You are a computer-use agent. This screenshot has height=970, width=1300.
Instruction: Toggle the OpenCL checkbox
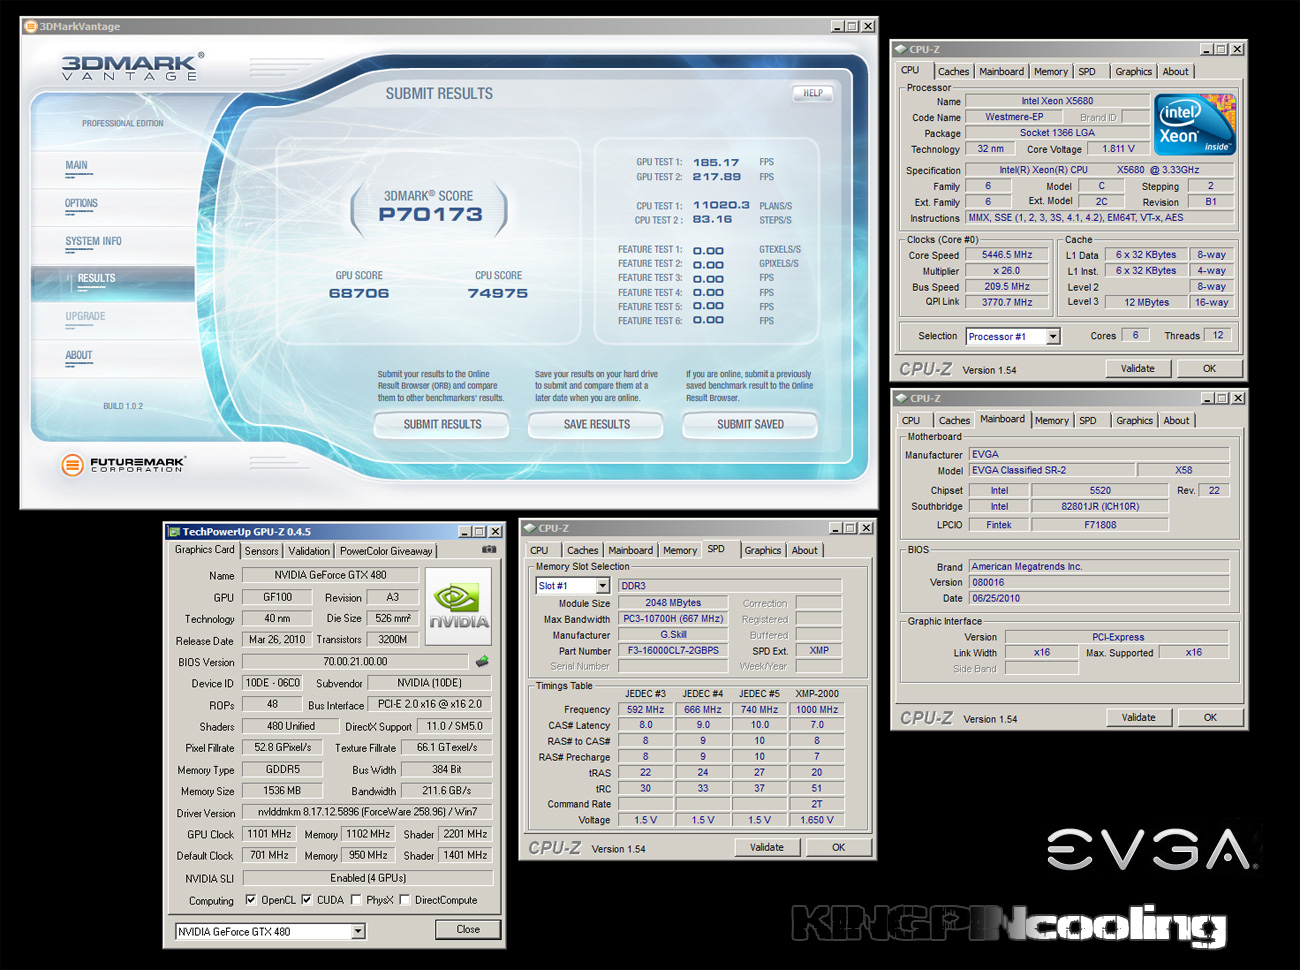(250, 900)
